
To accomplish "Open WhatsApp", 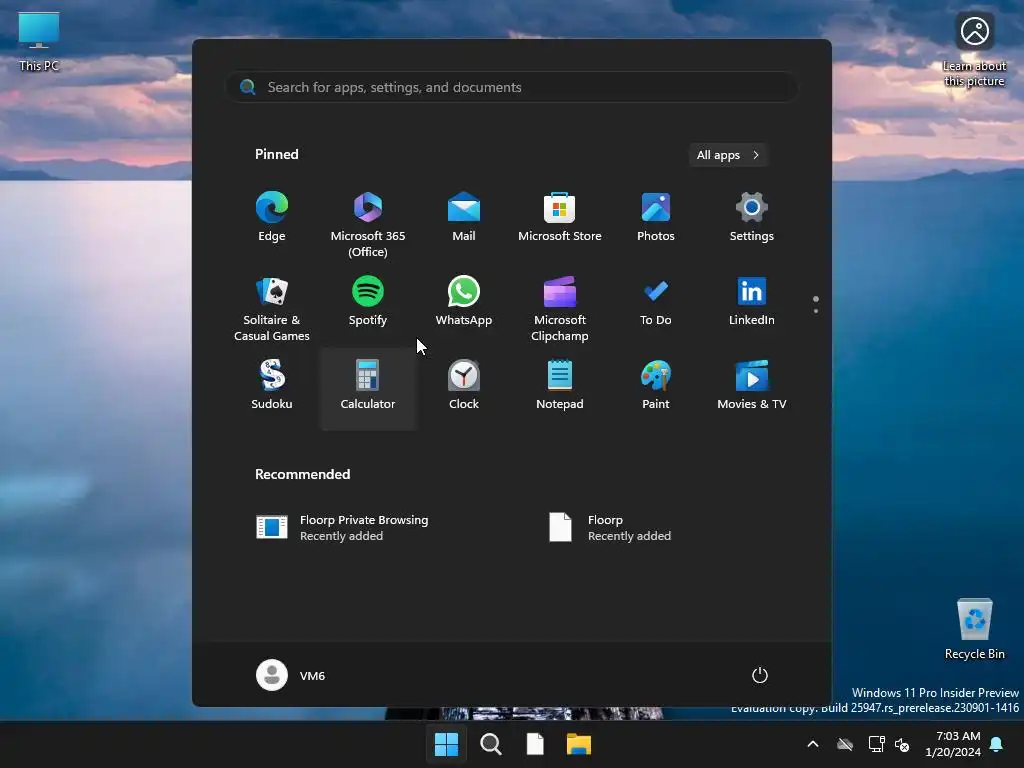I will (x=464, y=302).
